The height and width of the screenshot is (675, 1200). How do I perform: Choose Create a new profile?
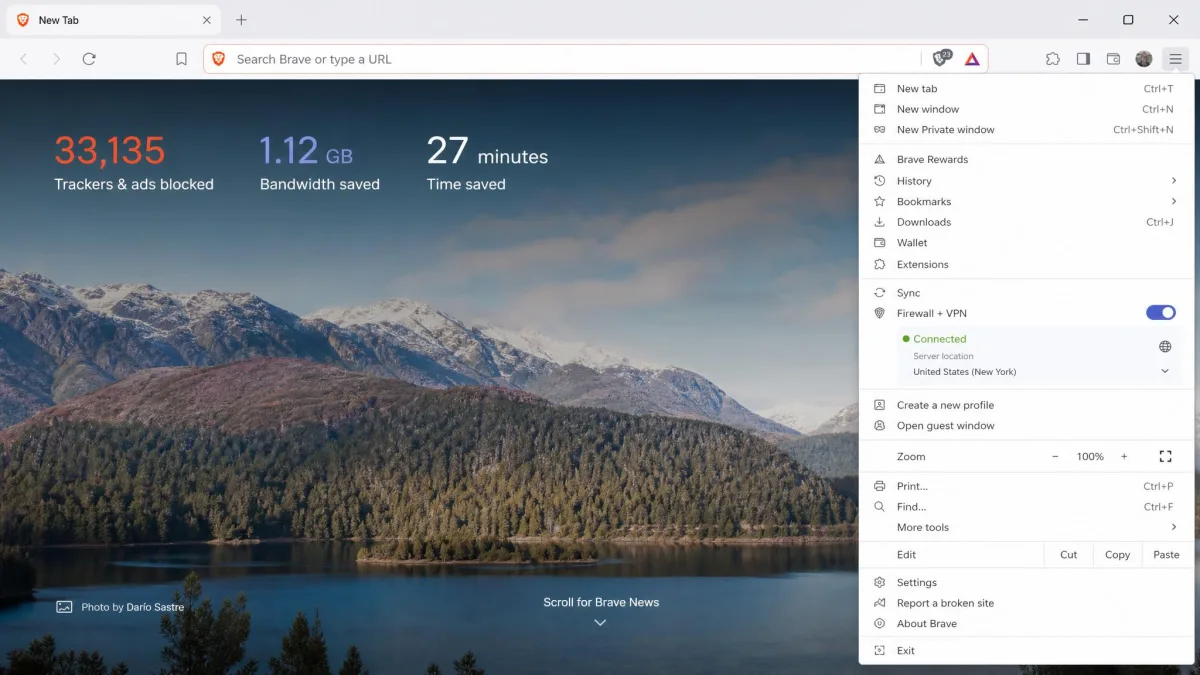tap(1026, 405)
